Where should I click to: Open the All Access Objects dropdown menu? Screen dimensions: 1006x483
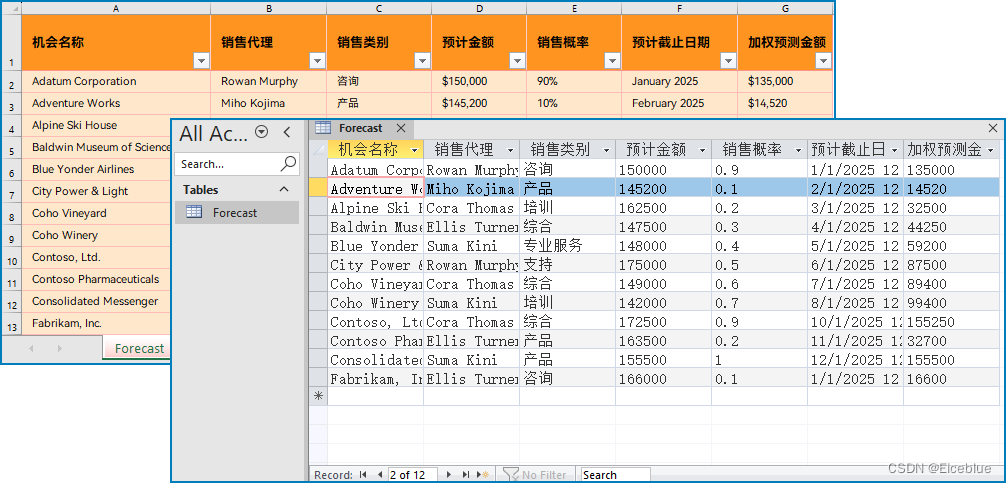click(x=261, y=132)
